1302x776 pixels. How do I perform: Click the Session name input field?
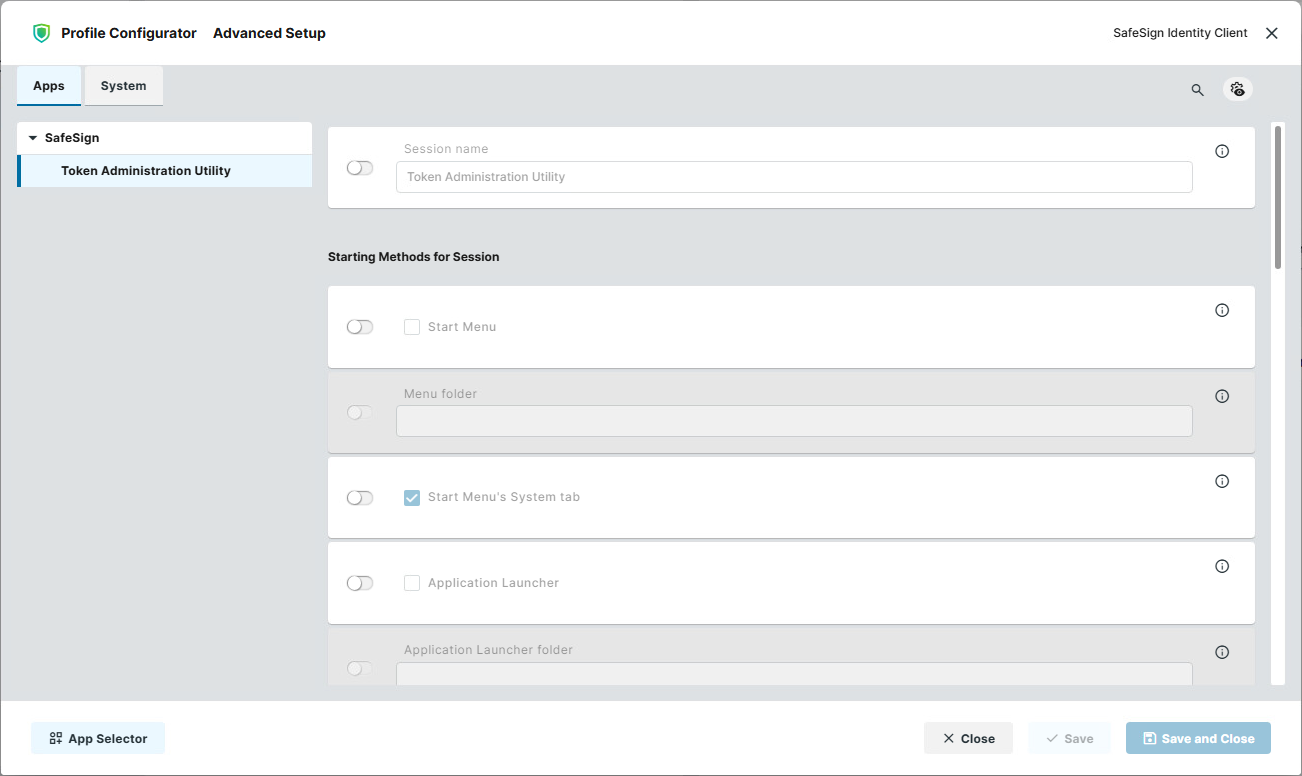pos(794,177)
